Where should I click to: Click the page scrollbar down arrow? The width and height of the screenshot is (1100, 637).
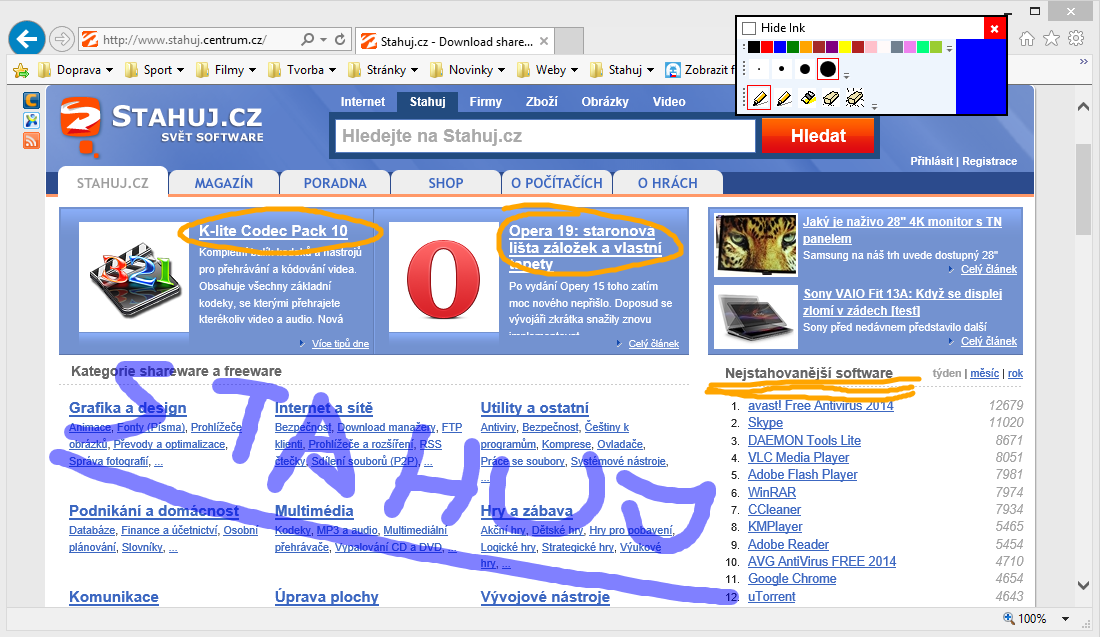[1083, 585]
